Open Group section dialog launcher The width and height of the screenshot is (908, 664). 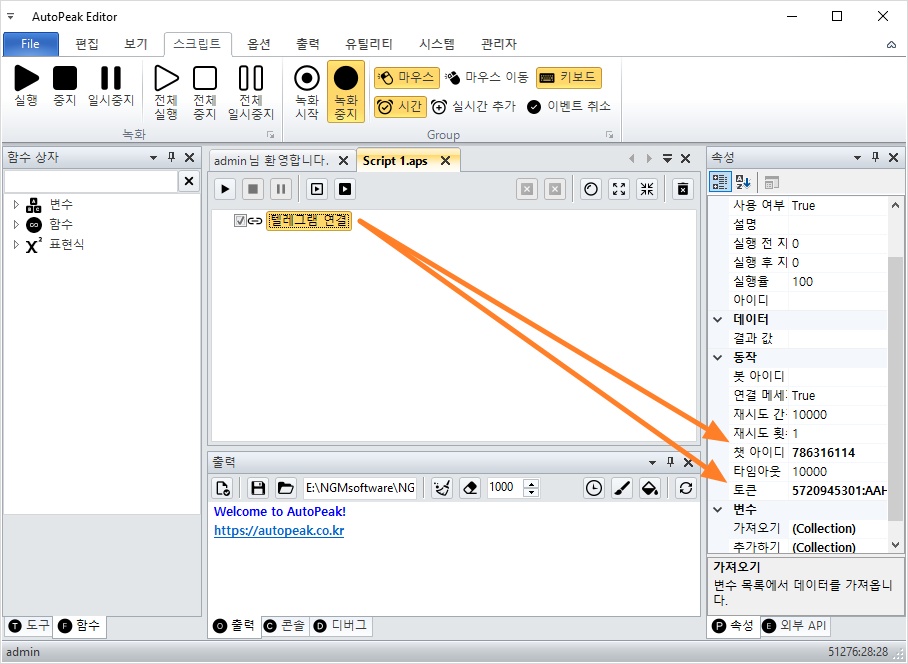609,134
